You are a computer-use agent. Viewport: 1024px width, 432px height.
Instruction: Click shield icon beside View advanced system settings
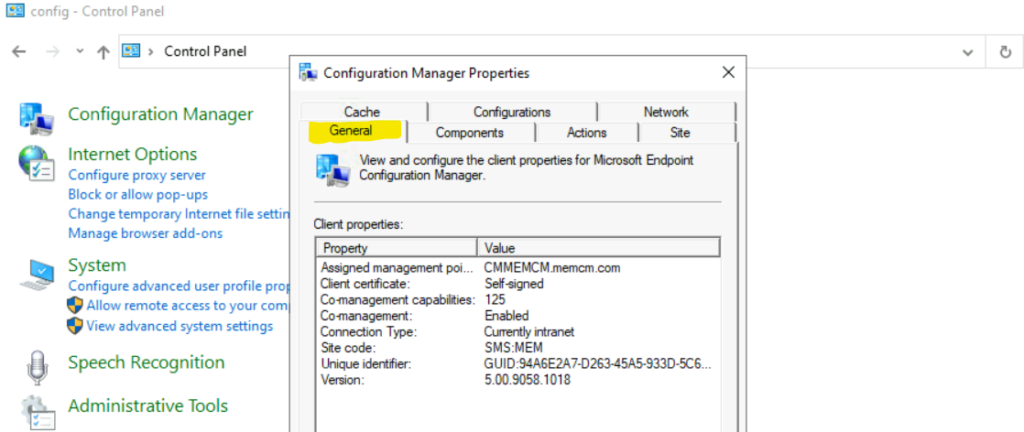tap(75, 326)
